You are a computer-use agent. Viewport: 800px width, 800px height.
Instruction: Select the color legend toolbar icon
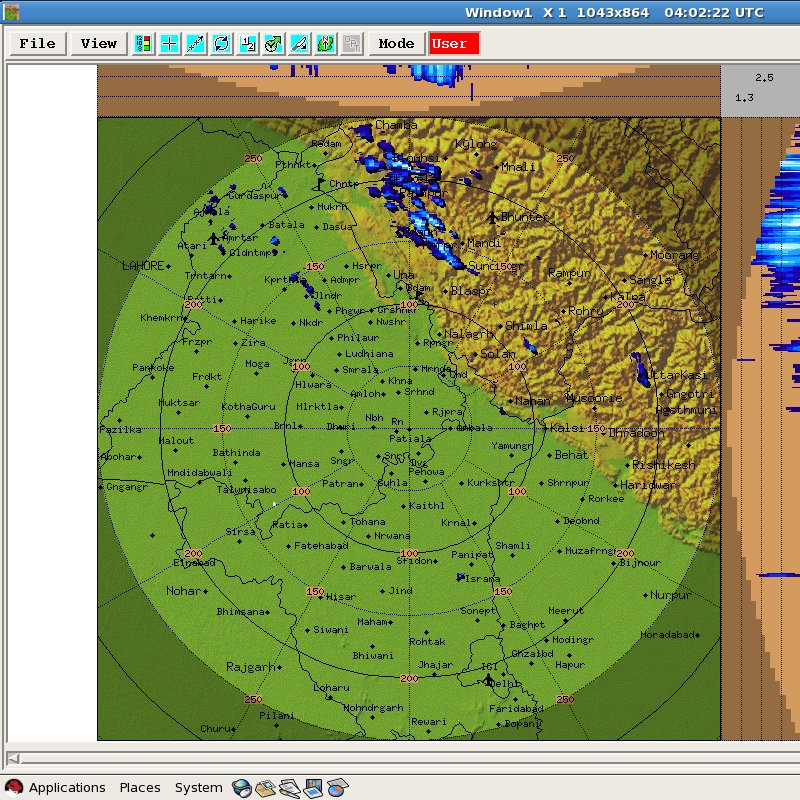[143, 43]
